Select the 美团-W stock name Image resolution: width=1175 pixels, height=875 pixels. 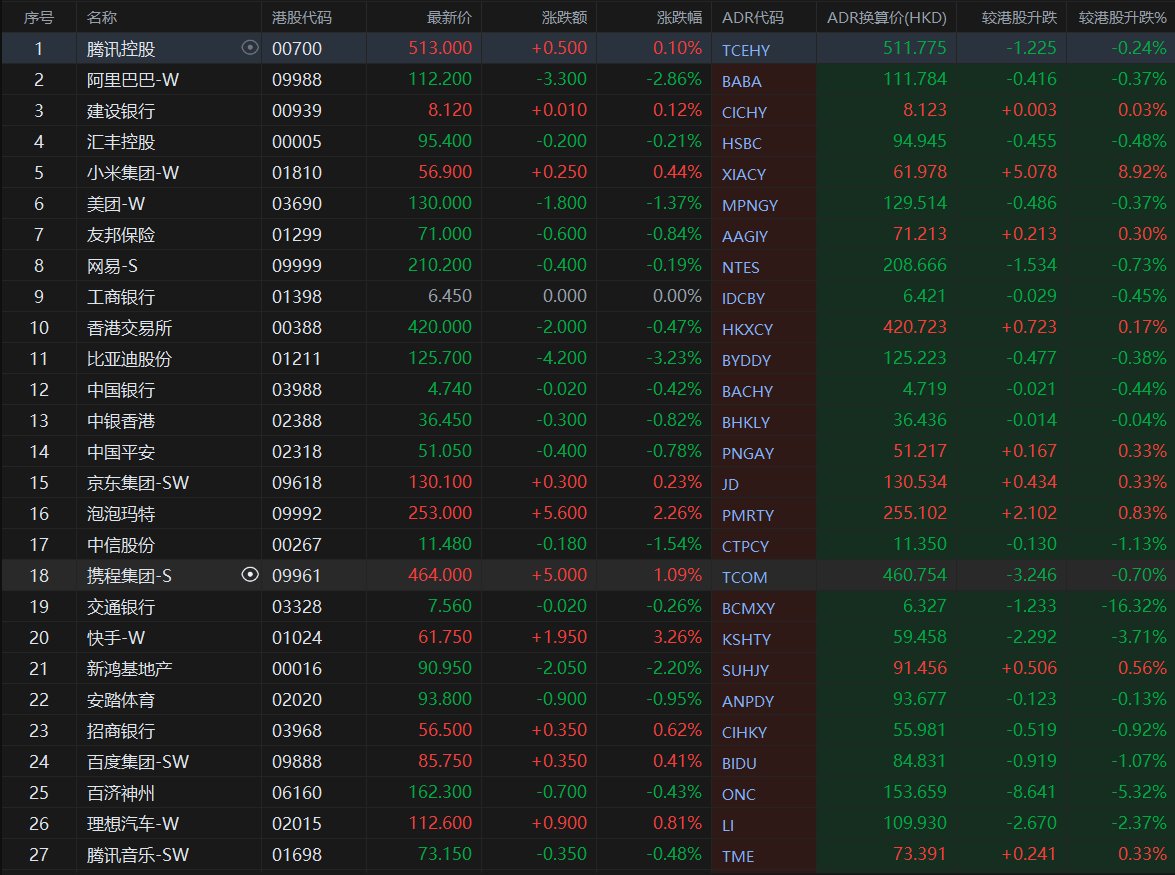[115, 204]
